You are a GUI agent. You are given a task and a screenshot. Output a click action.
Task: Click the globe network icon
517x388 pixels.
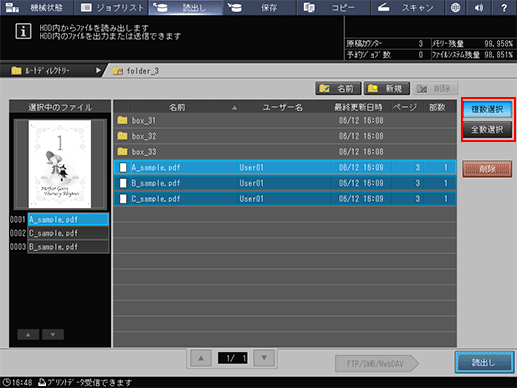[455, 7]
